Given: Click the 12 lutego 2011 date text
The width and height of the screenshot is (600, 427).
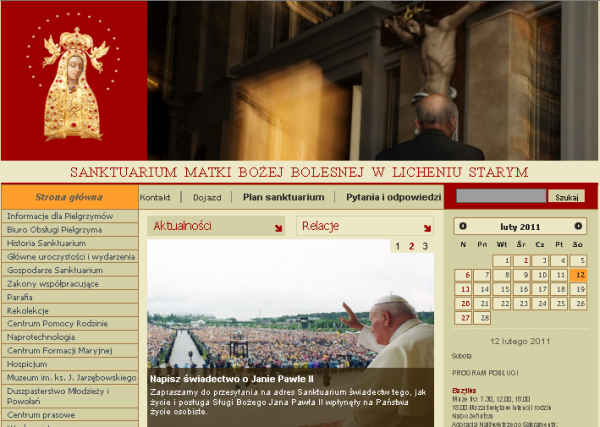Looking at the screenshot, I should (x=520, y=341).
